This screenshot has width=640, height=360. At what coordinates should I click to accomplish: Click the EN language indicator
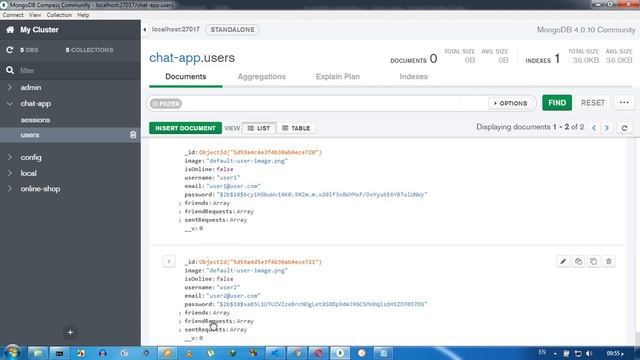tap(542, 352)
